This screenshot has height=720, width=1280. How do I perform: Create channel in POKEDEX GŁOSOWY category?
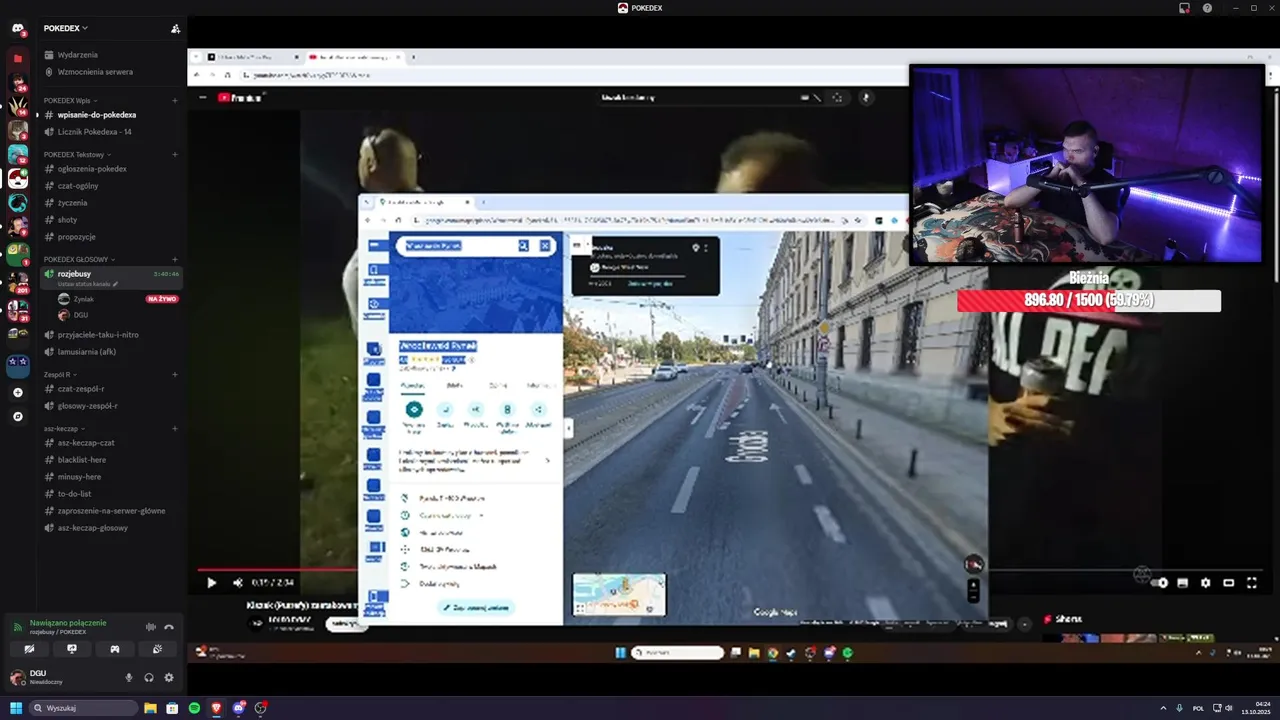click(x=175, y=259)
